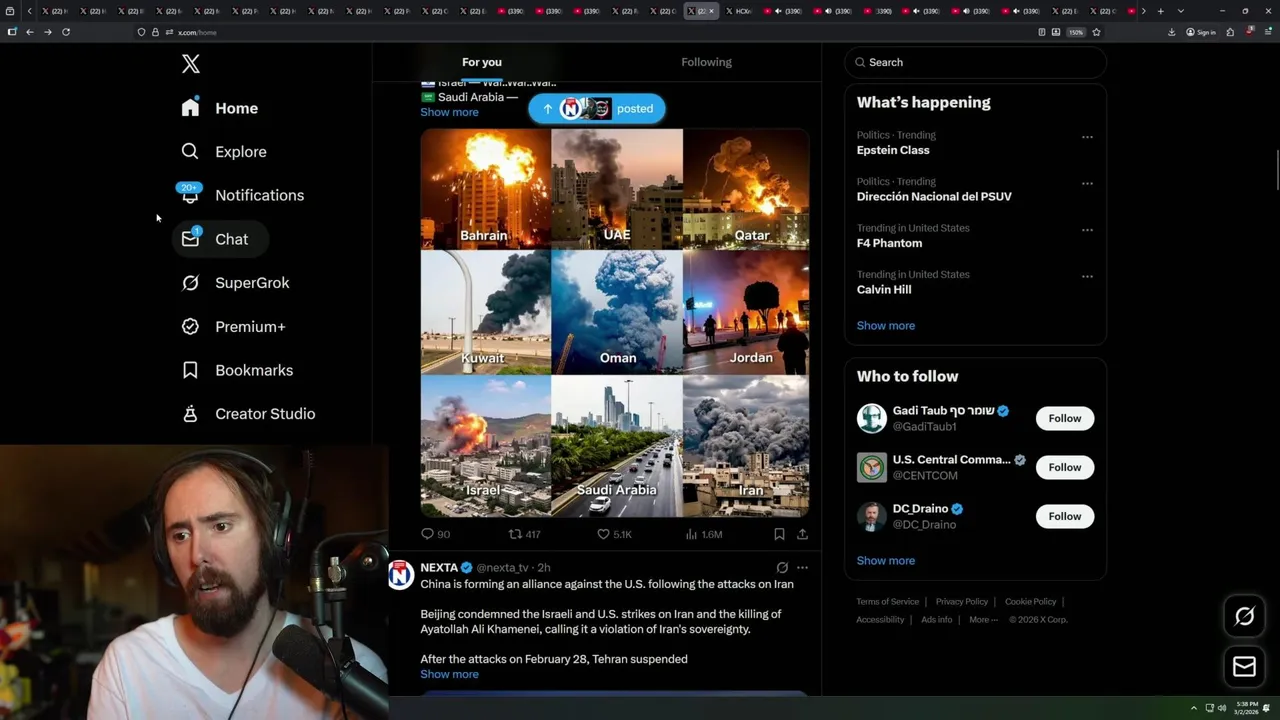Follow U.S. Central Command

pos(1065,467)
